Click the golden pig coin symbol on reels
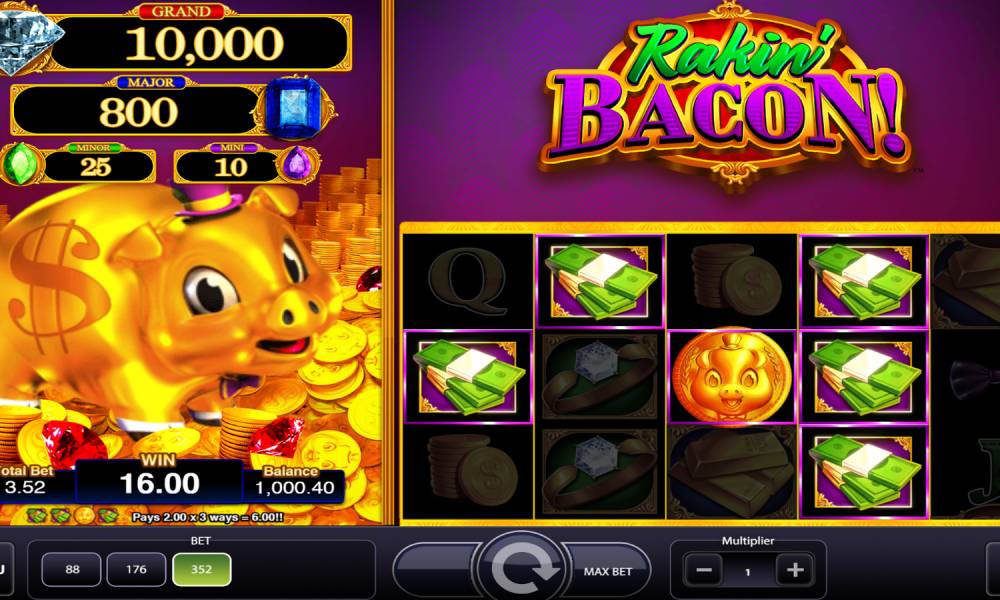Viewport: 1000px width, 600px height. click(x=732, y=376)
